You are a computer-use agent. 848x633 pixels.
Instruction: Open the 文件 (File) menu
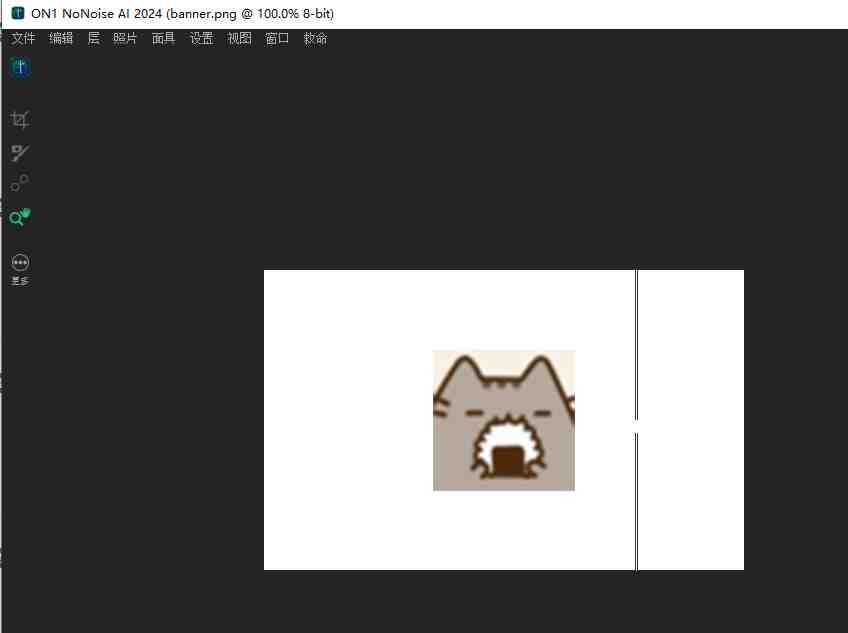coord(23,39)
